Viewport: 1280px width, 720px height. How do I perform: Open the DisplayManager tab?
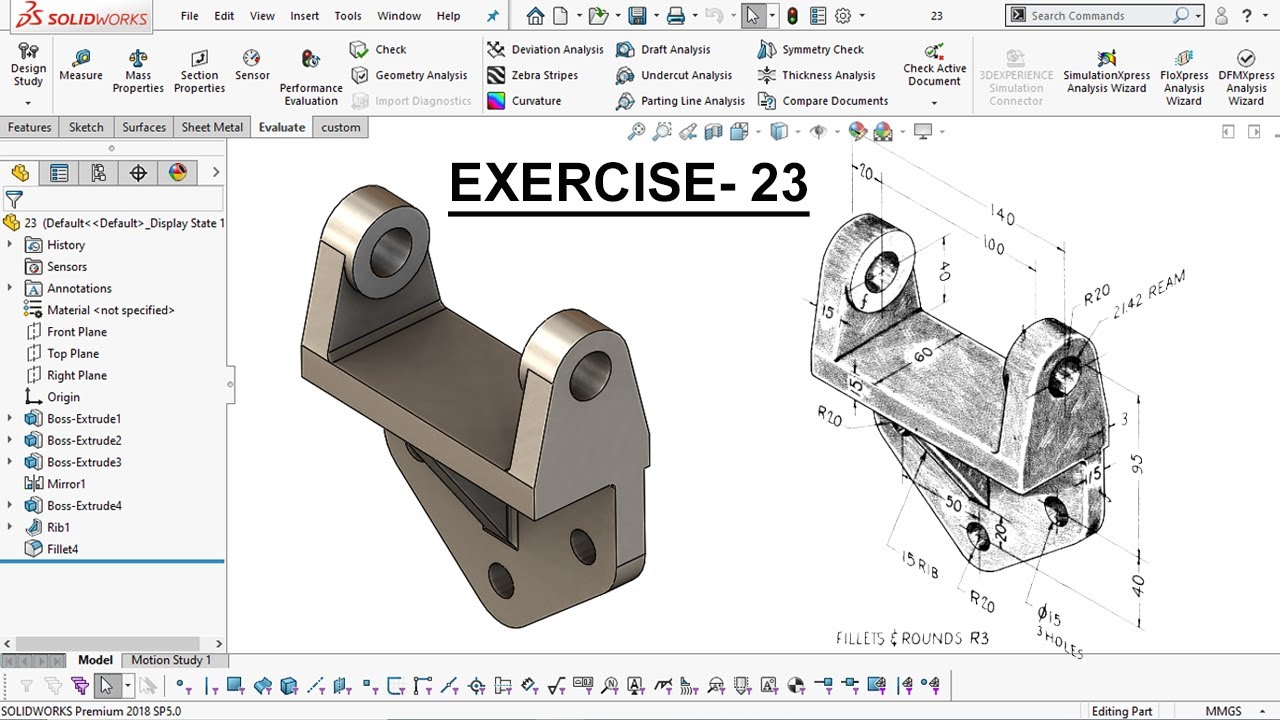(177, 173)
